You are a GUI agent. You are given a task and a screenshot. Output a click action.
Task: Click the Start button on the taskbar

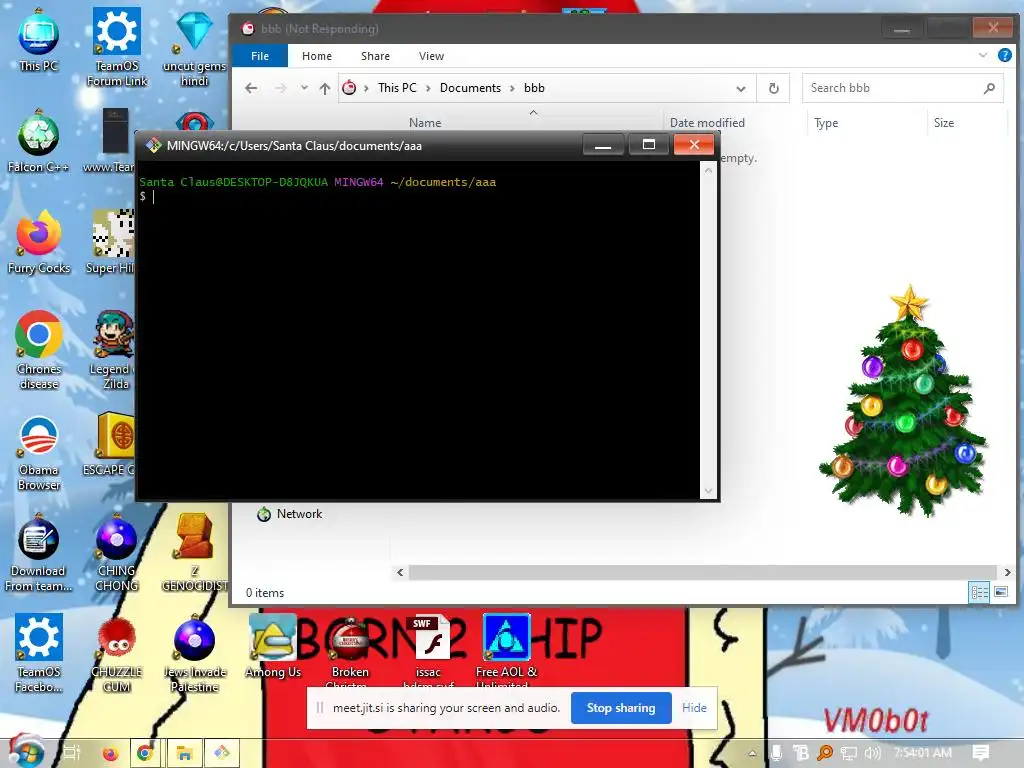pyautogui.click(x=26, y=752)
